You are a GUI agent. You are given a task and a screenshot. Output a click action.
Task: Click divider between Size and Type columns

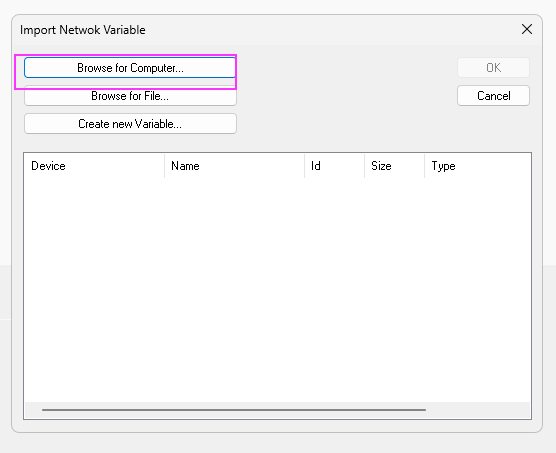click(x=424, y=166)
